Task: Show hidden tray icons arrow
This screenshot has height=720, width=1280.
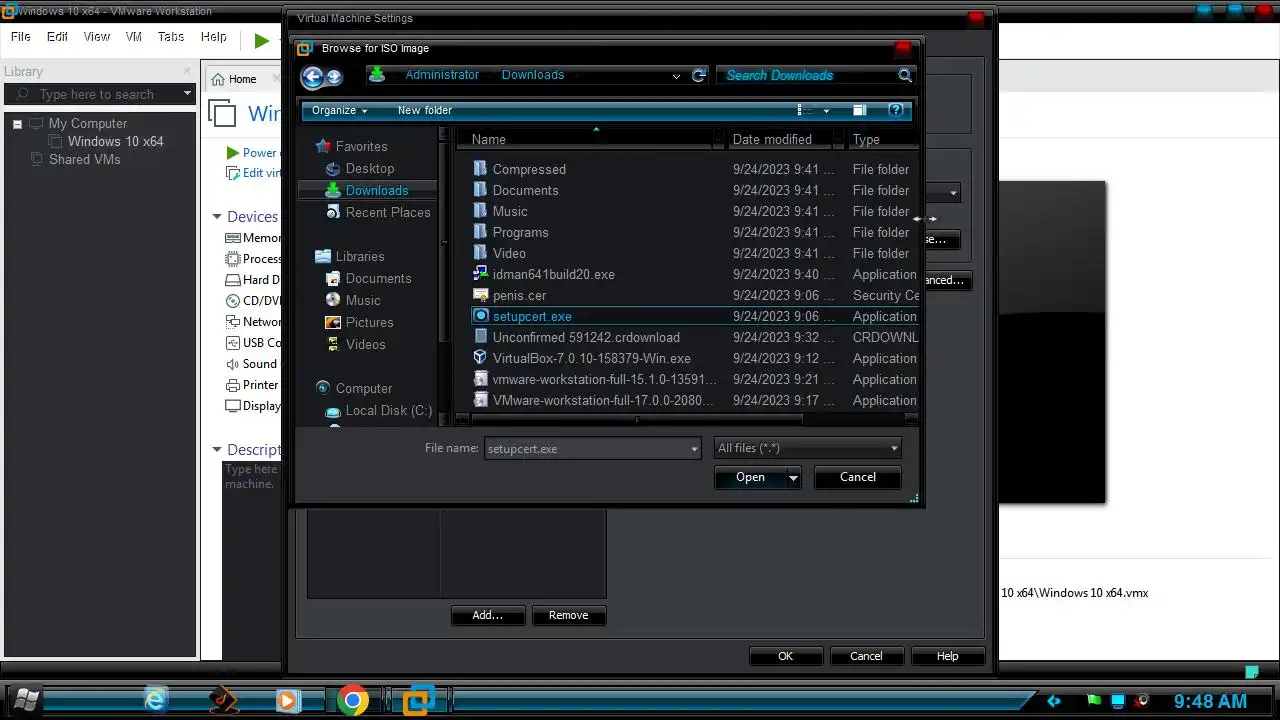Action: click(1052, 701)
